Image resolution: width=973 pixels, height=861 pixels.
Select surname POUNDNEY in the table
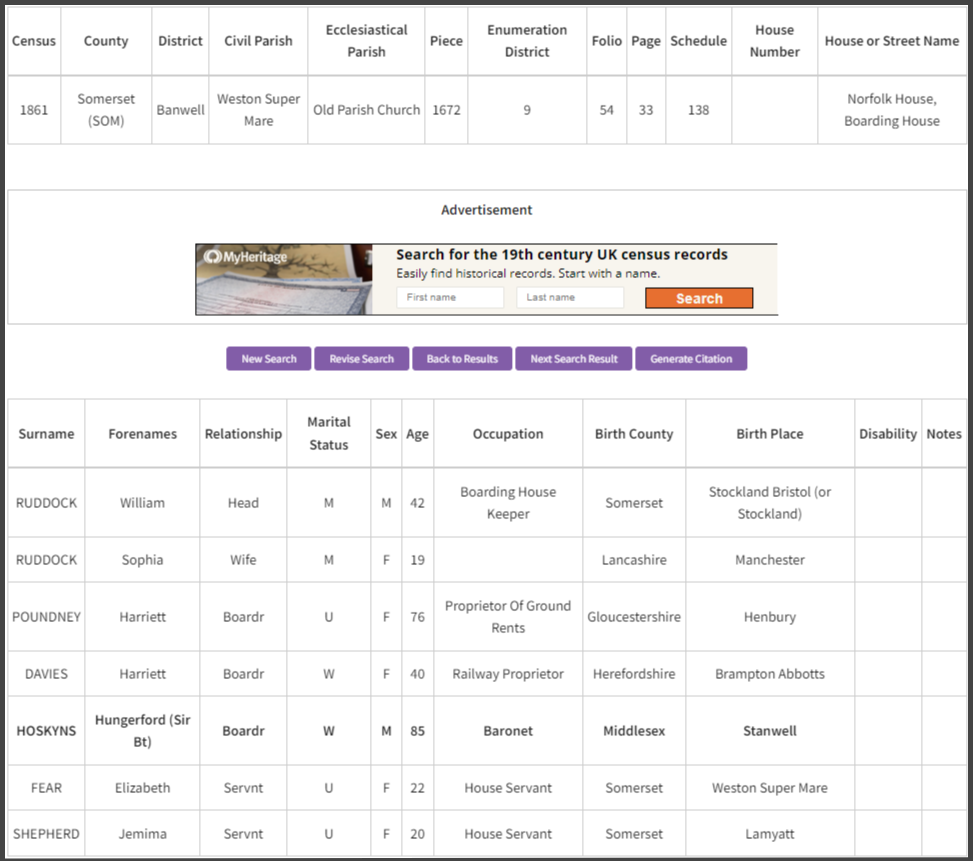click(47, 617)
